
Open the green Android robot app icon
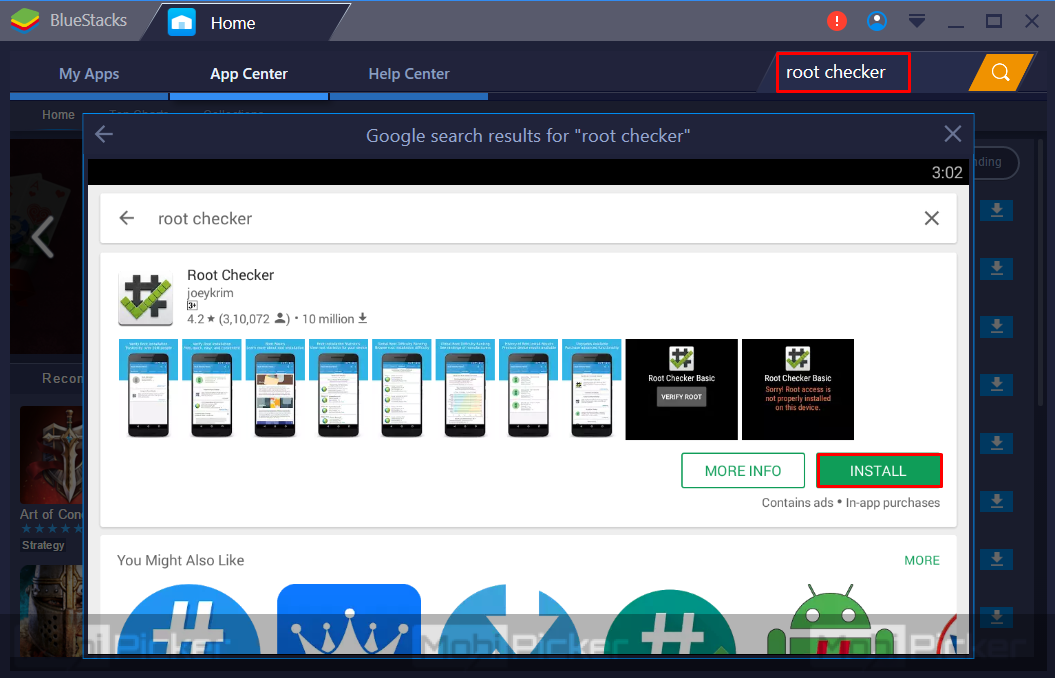830,619
